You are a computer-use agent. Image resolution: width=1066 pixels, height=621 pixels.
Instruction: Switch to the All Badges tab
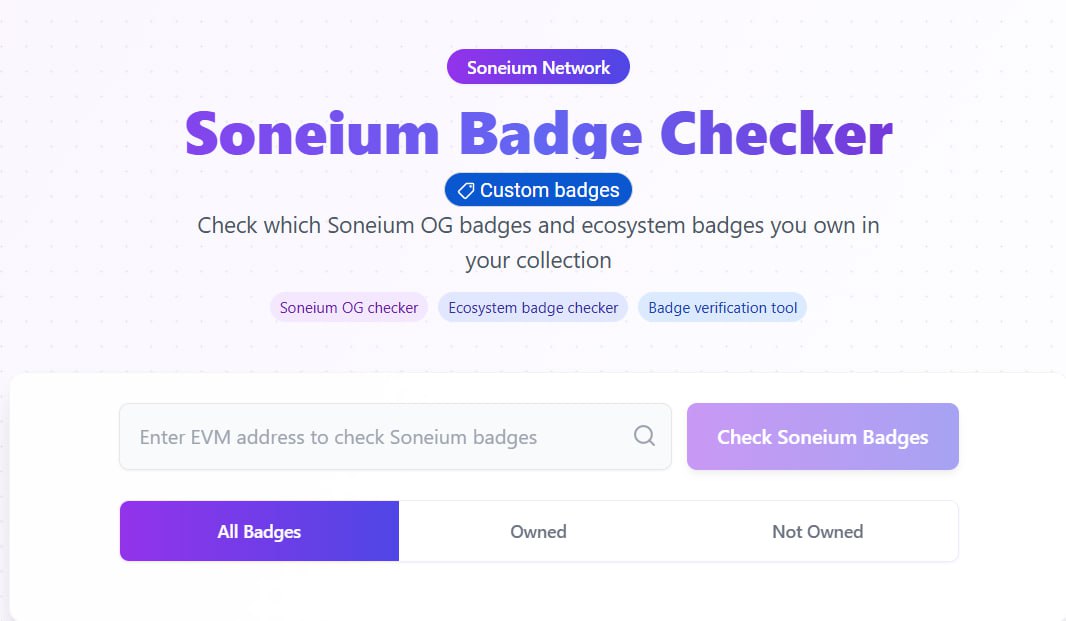tap(259, 531)
